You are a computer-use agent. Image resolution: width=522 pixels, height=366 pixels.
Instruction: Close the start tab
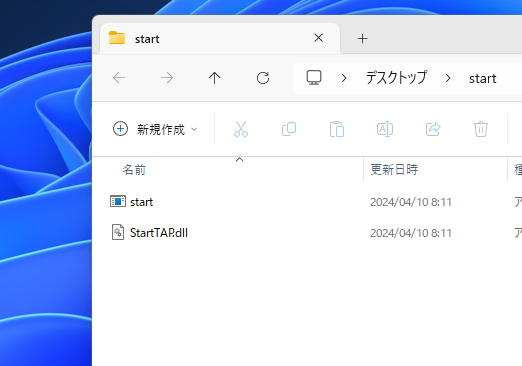318,38
